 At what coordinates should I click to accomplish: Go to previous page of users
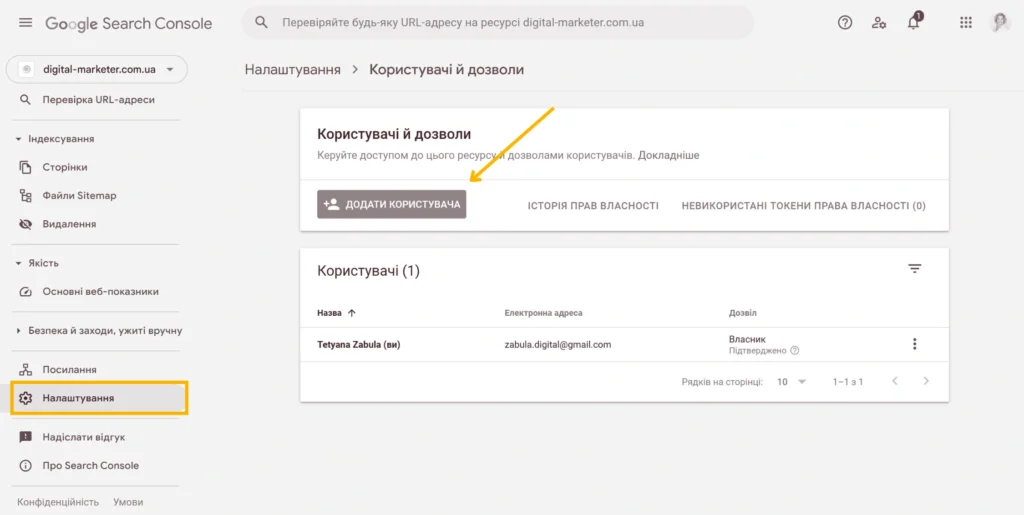(x=895, y=381)
